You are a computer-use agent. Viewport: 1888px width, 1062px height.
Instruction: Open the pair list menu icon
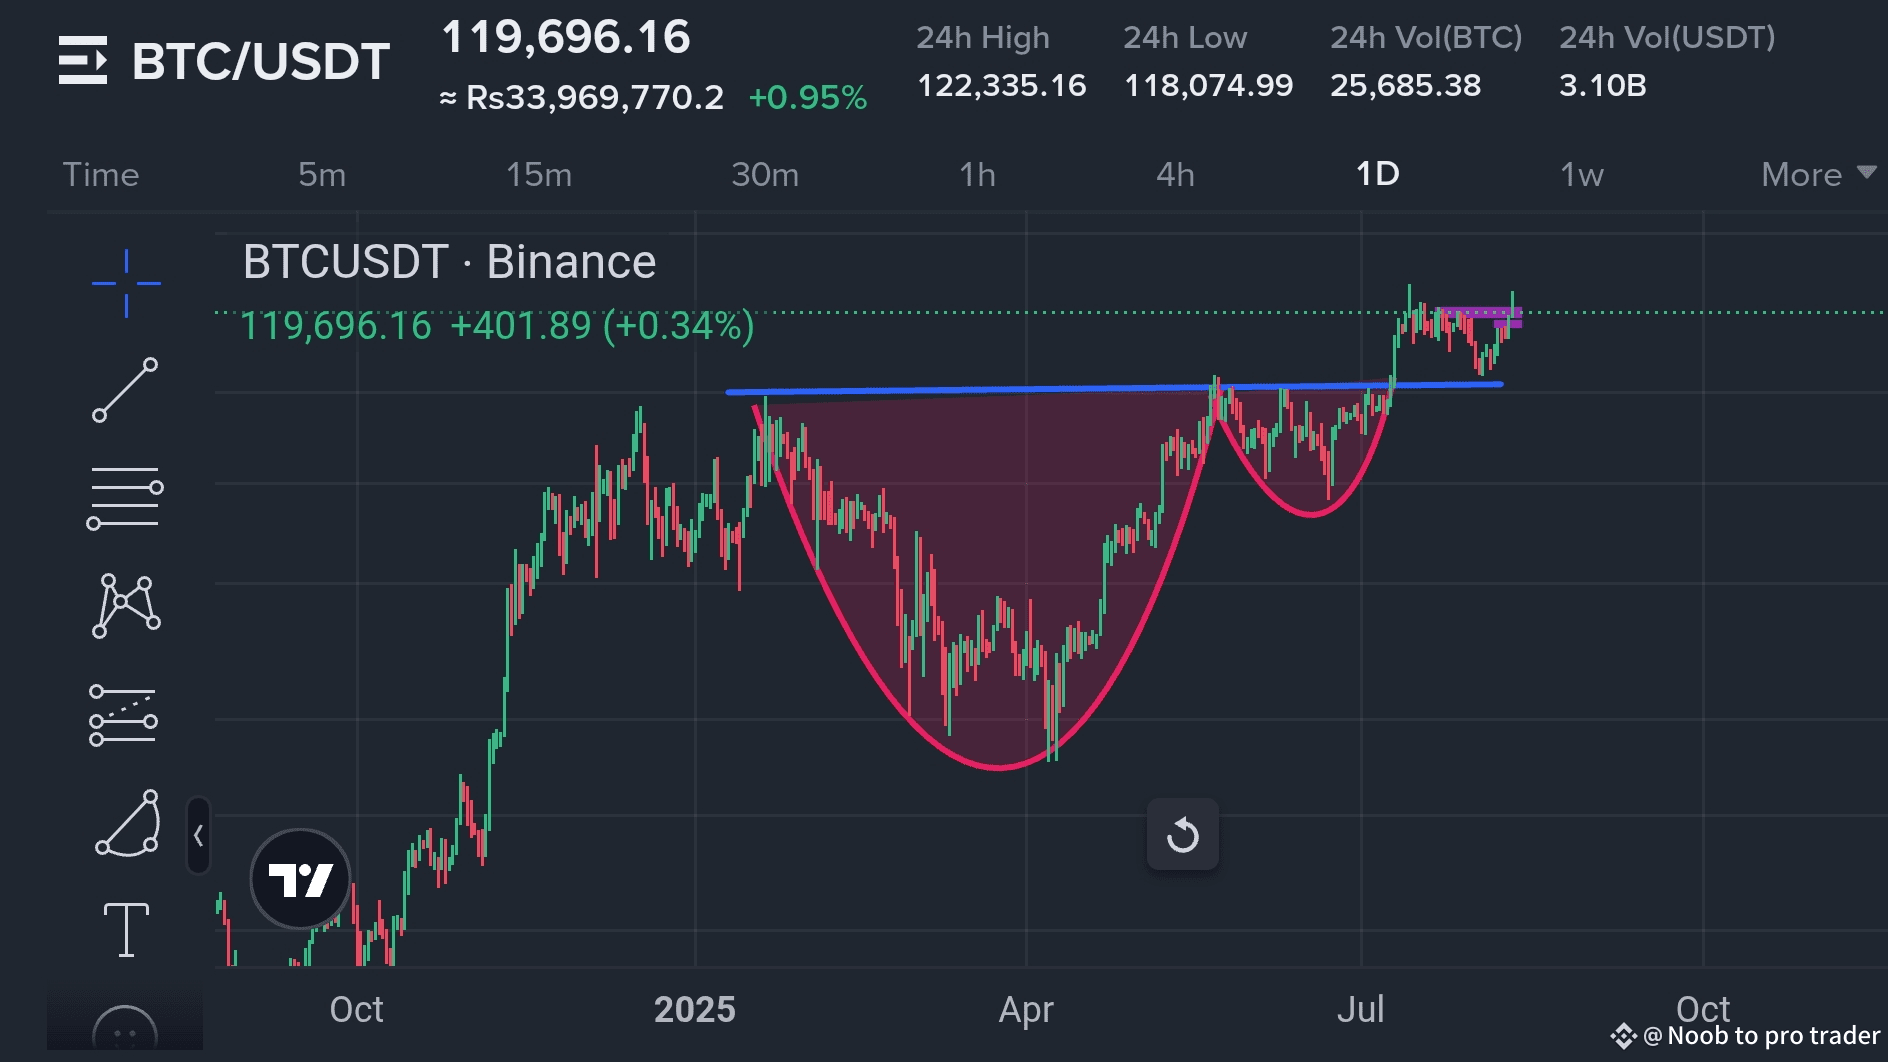tap(82, 60)
